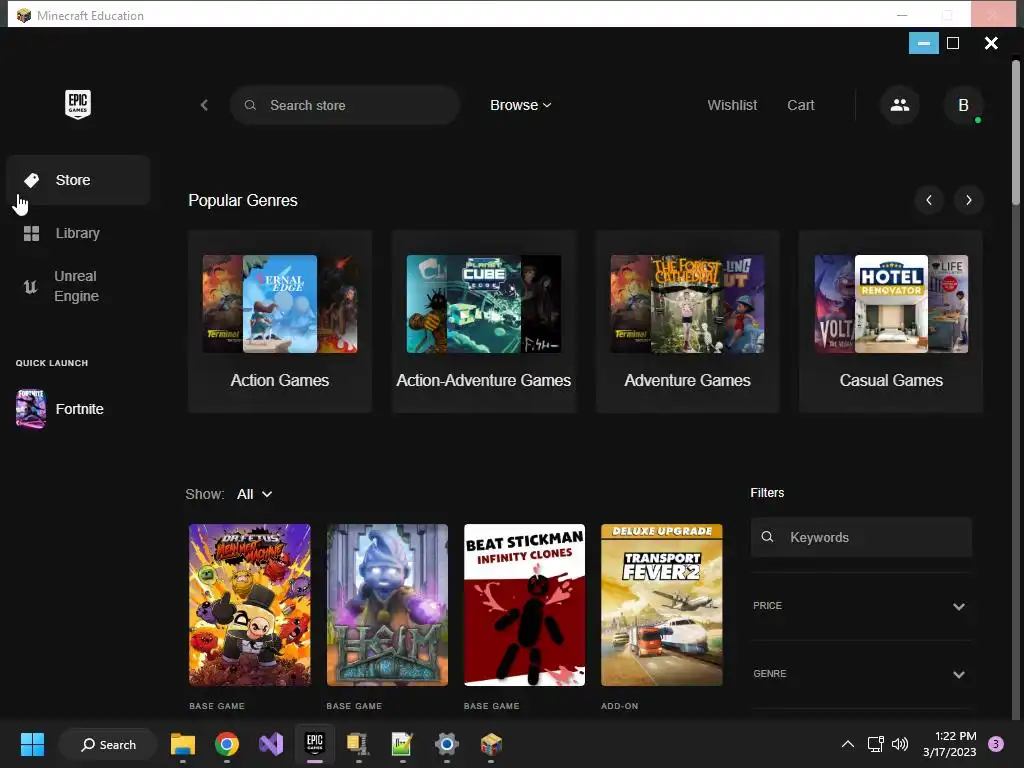This screenshot has height=768, width=1024.
Task: Show next Popular Genres with right arrow
Action: (968, 200)
